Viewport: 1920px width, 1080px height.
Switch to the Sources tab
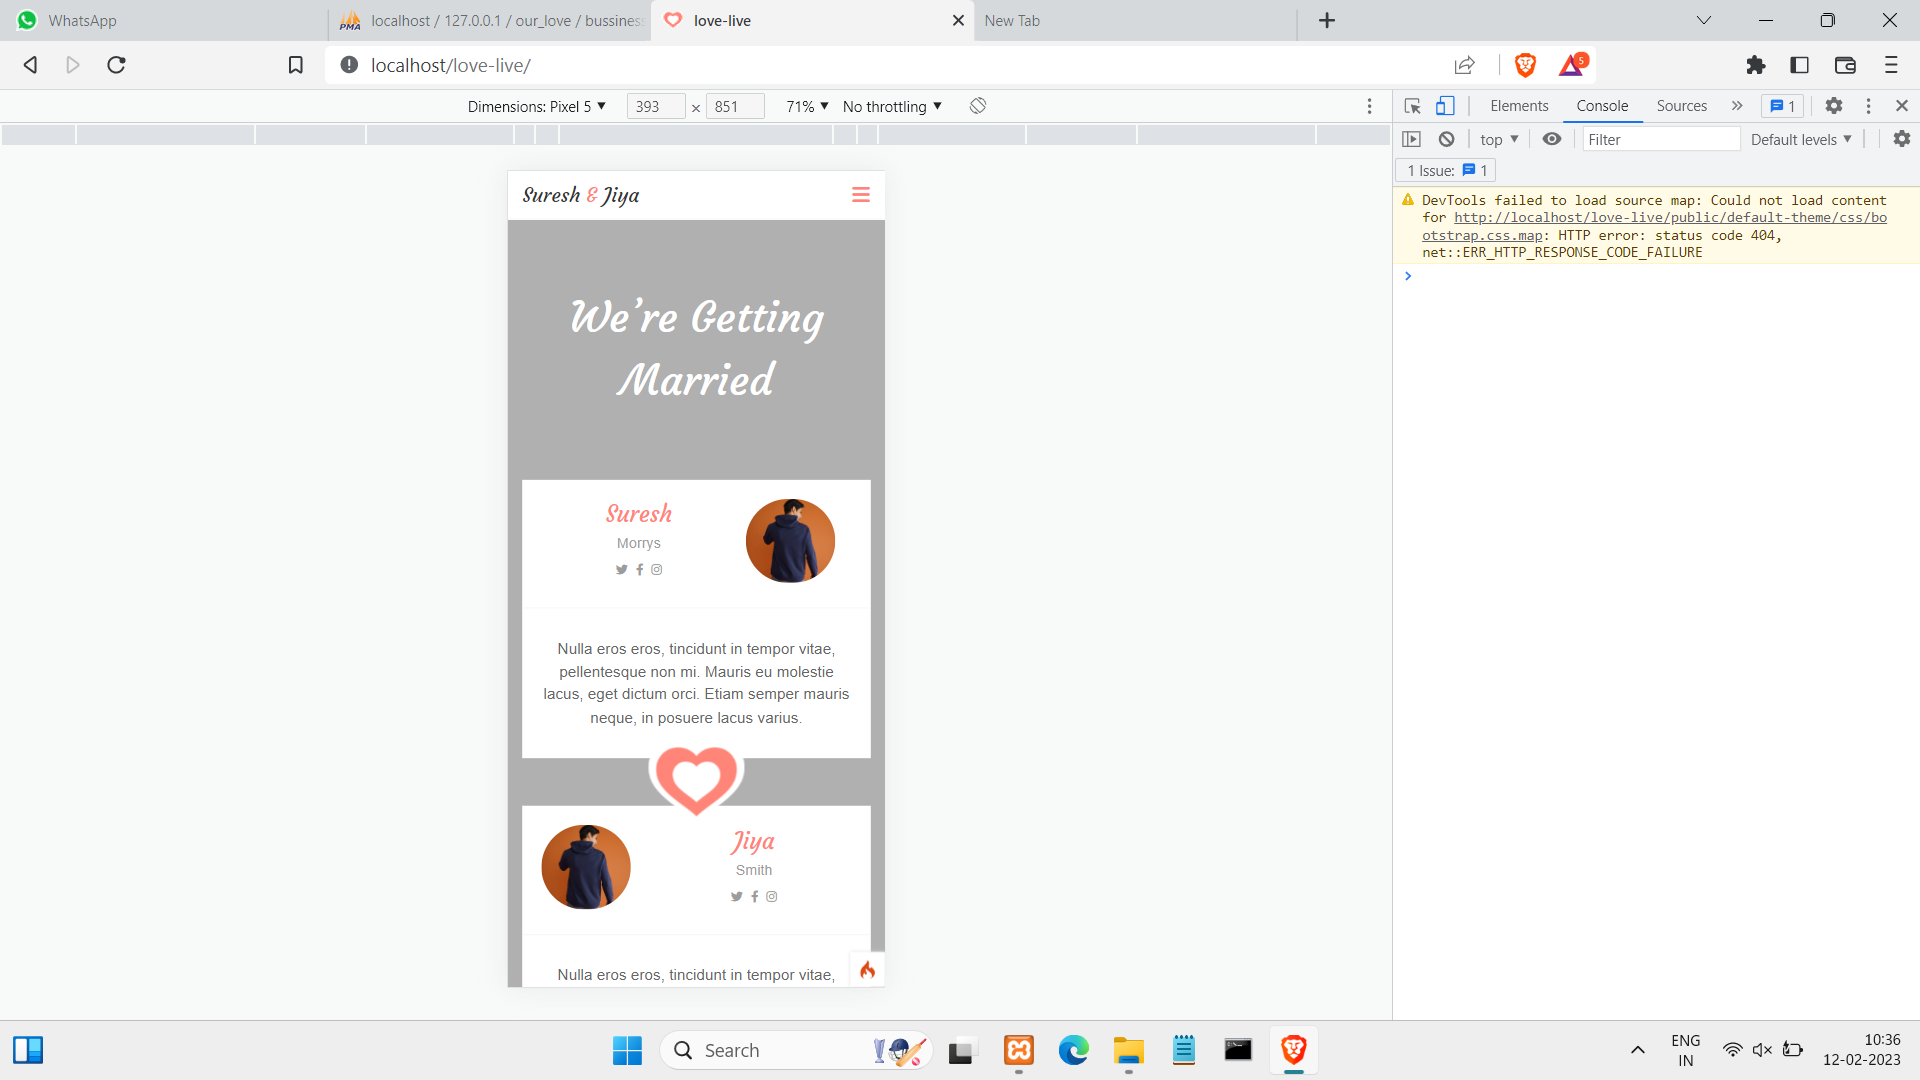point(1682,106)
